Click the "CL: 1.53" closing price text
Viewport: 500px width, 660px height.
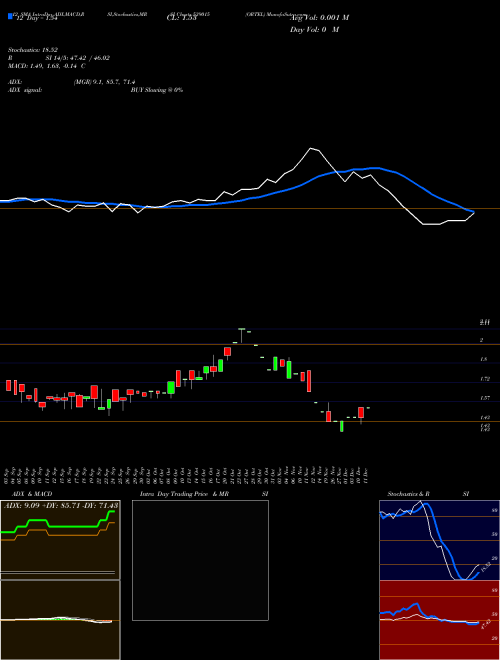click(182, 18)
